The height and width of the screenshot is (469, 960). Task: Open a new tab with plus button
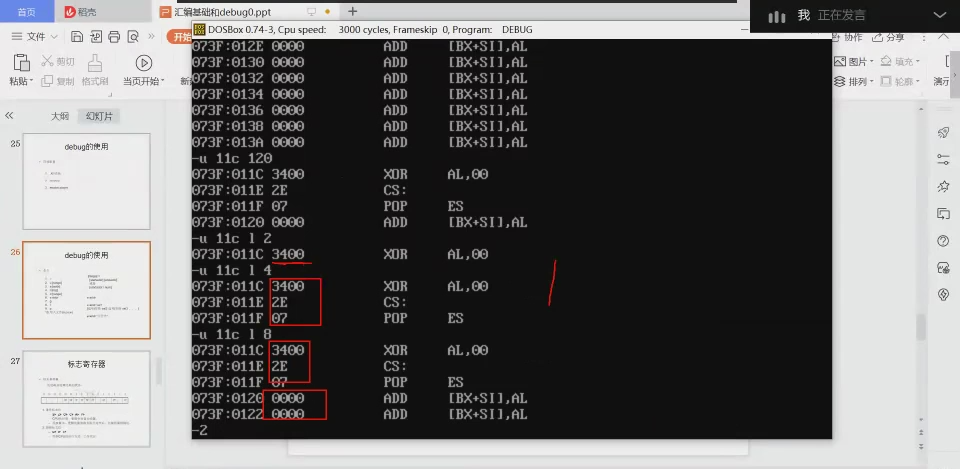352,11
